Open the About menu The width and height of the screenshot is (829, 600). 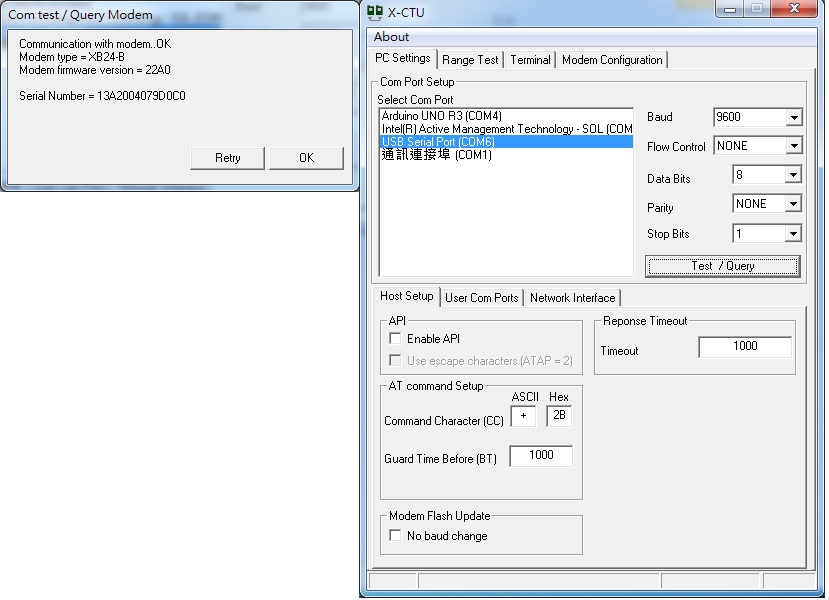[x=391, y=37]
